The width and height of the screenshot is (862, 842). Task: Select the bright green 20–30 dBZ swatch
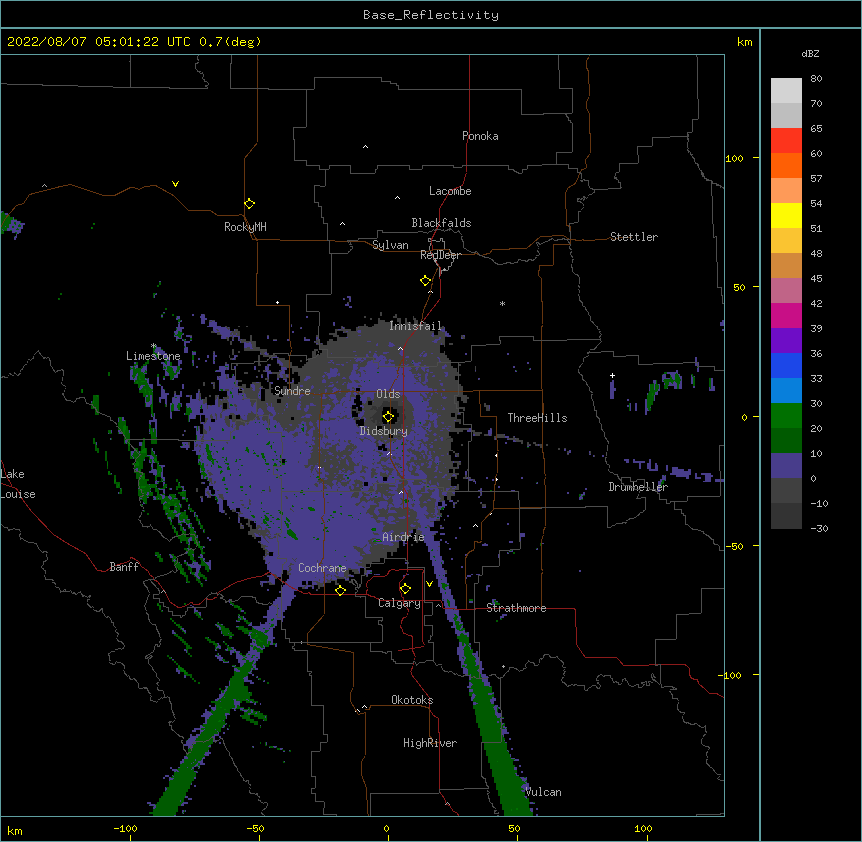[x=786, y=416]
